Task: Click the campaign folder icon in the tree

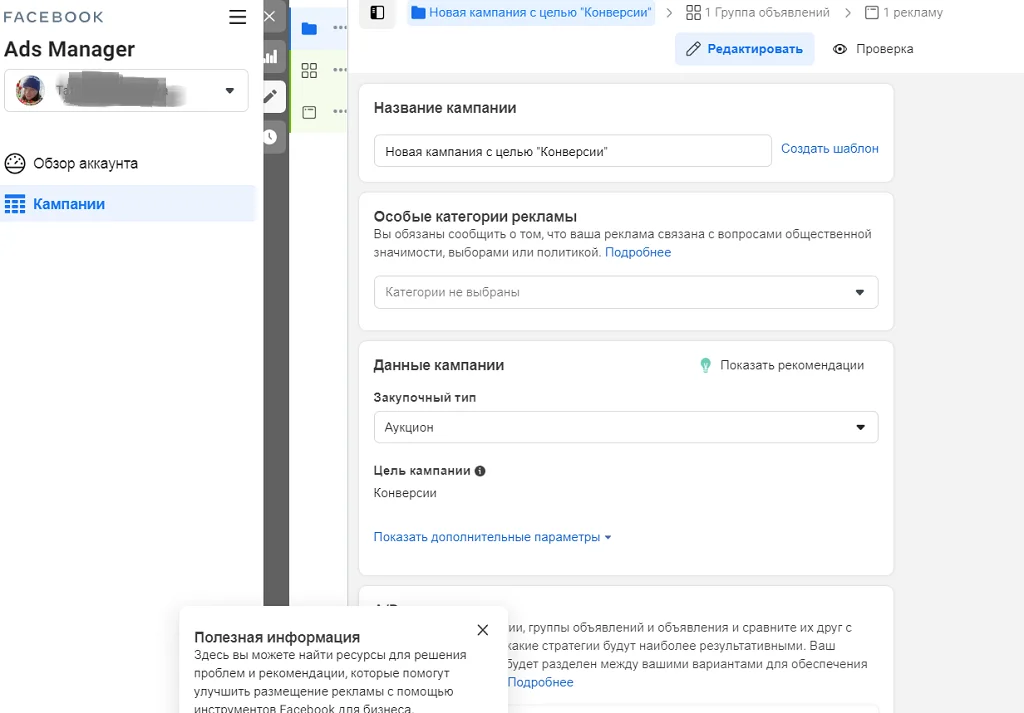Action: click(x=309, y=28)
